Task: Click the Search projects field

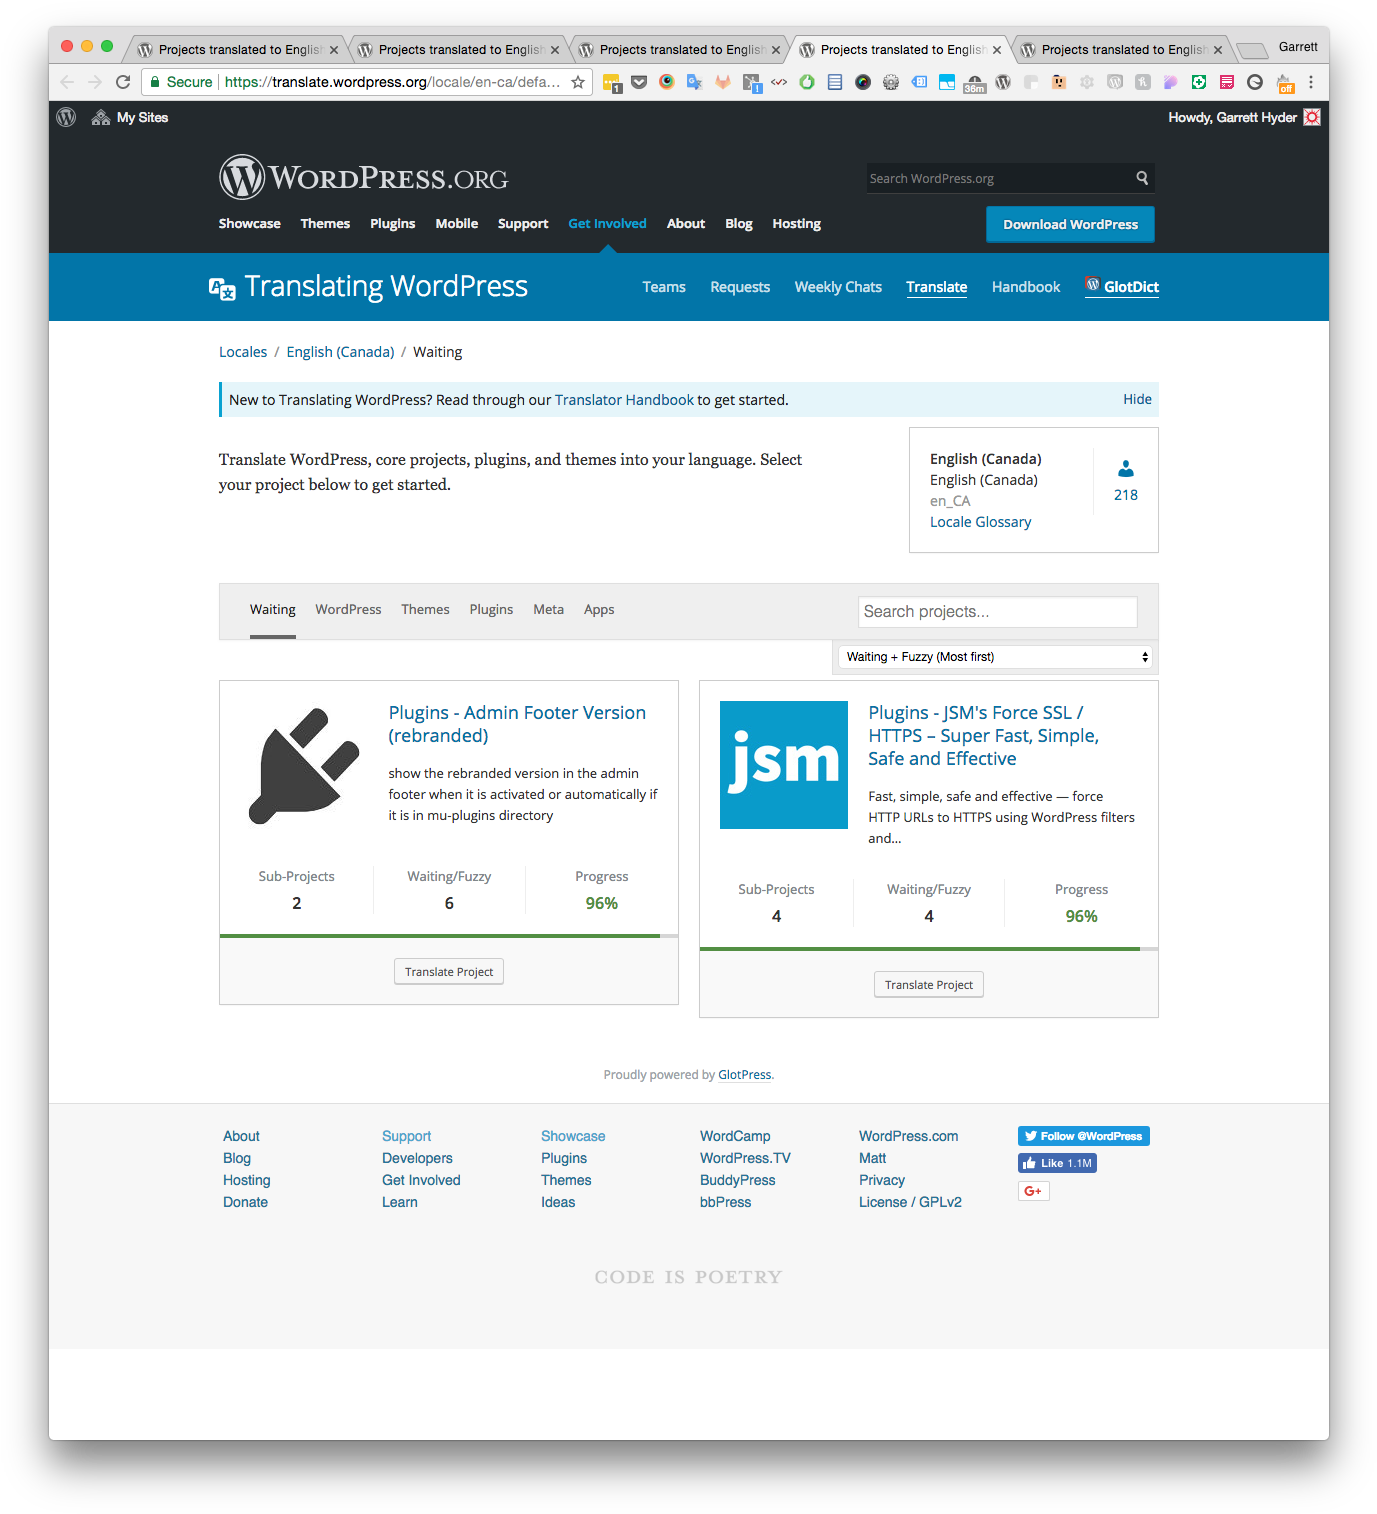Action: pyautogui.click(x=997, y=612)
